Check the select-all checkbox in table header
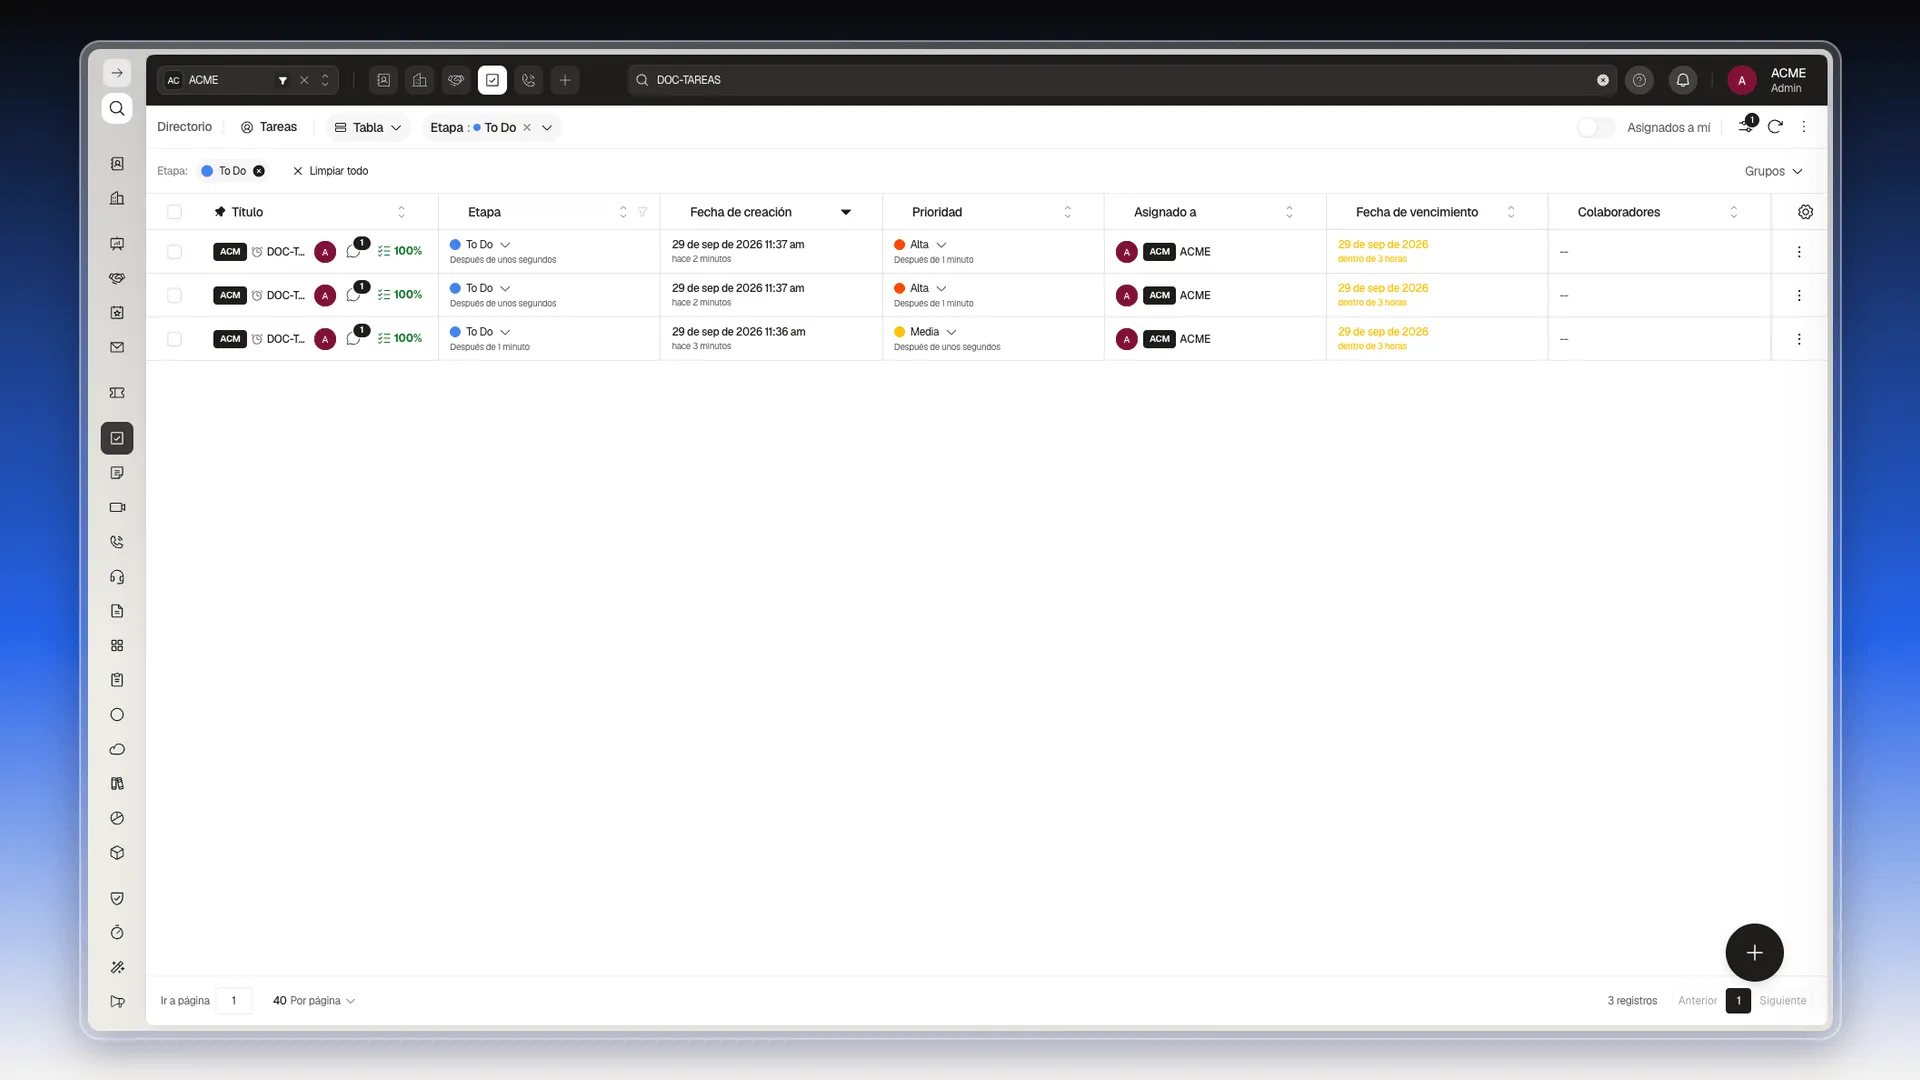 [174, 212]
